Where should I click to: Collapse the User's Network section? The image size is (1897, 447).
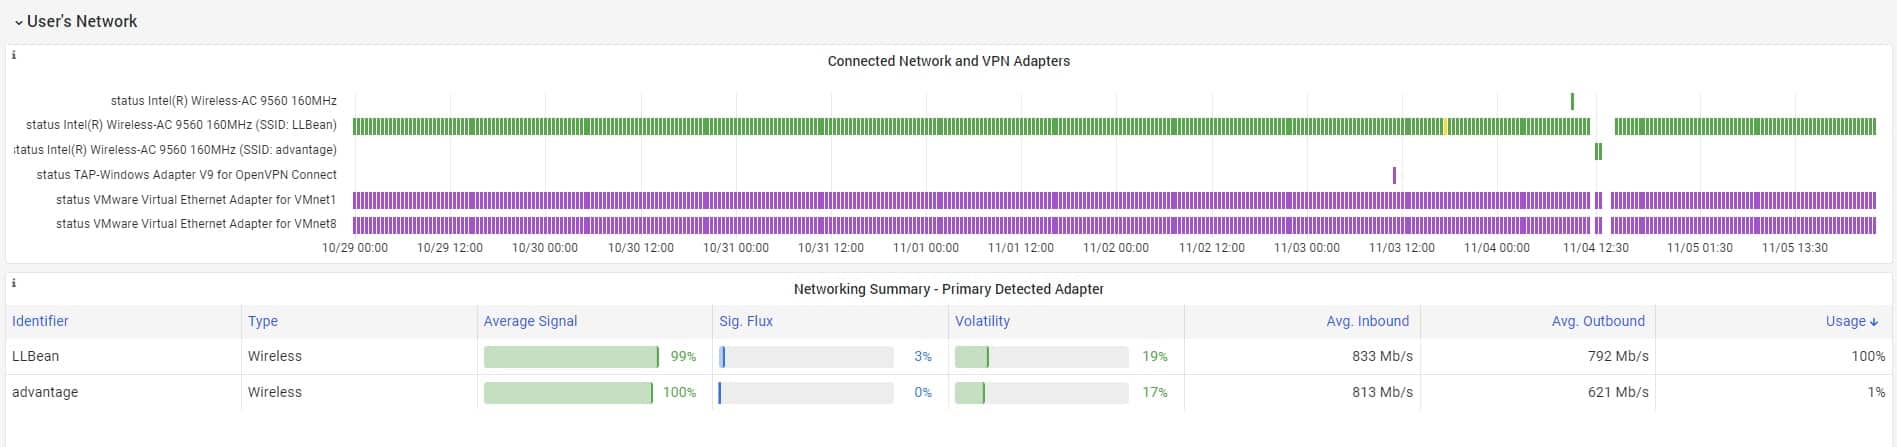click(18, 22)
